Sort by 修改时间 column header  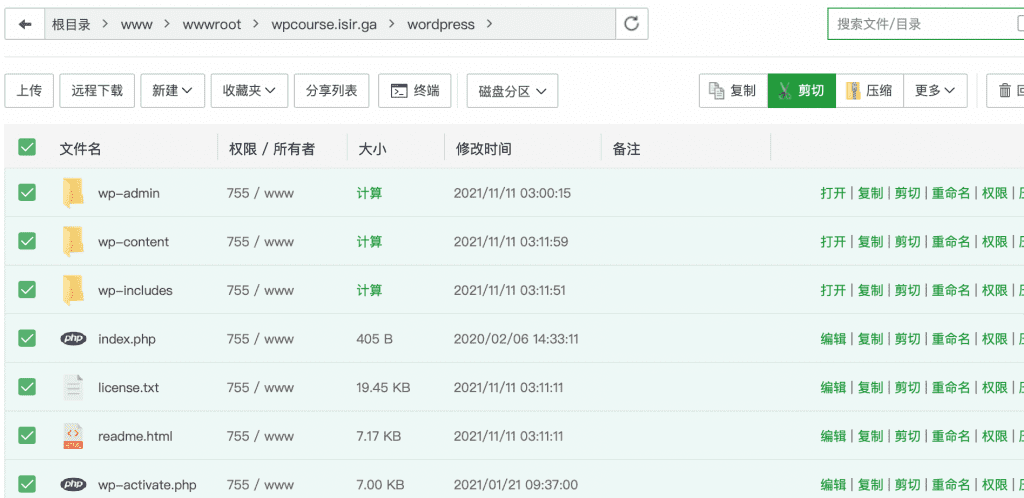(x=483, y=149)
